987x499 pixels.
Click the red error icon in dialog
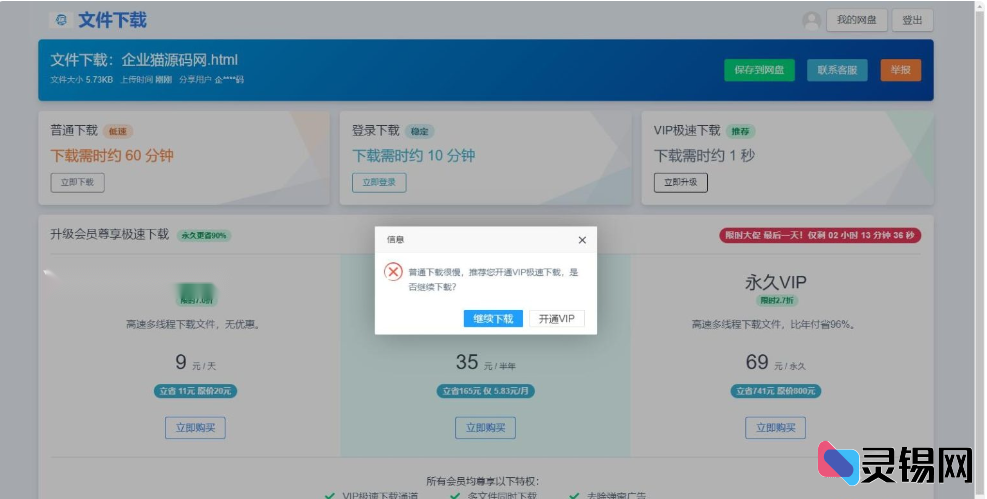[x=393, y=272]
